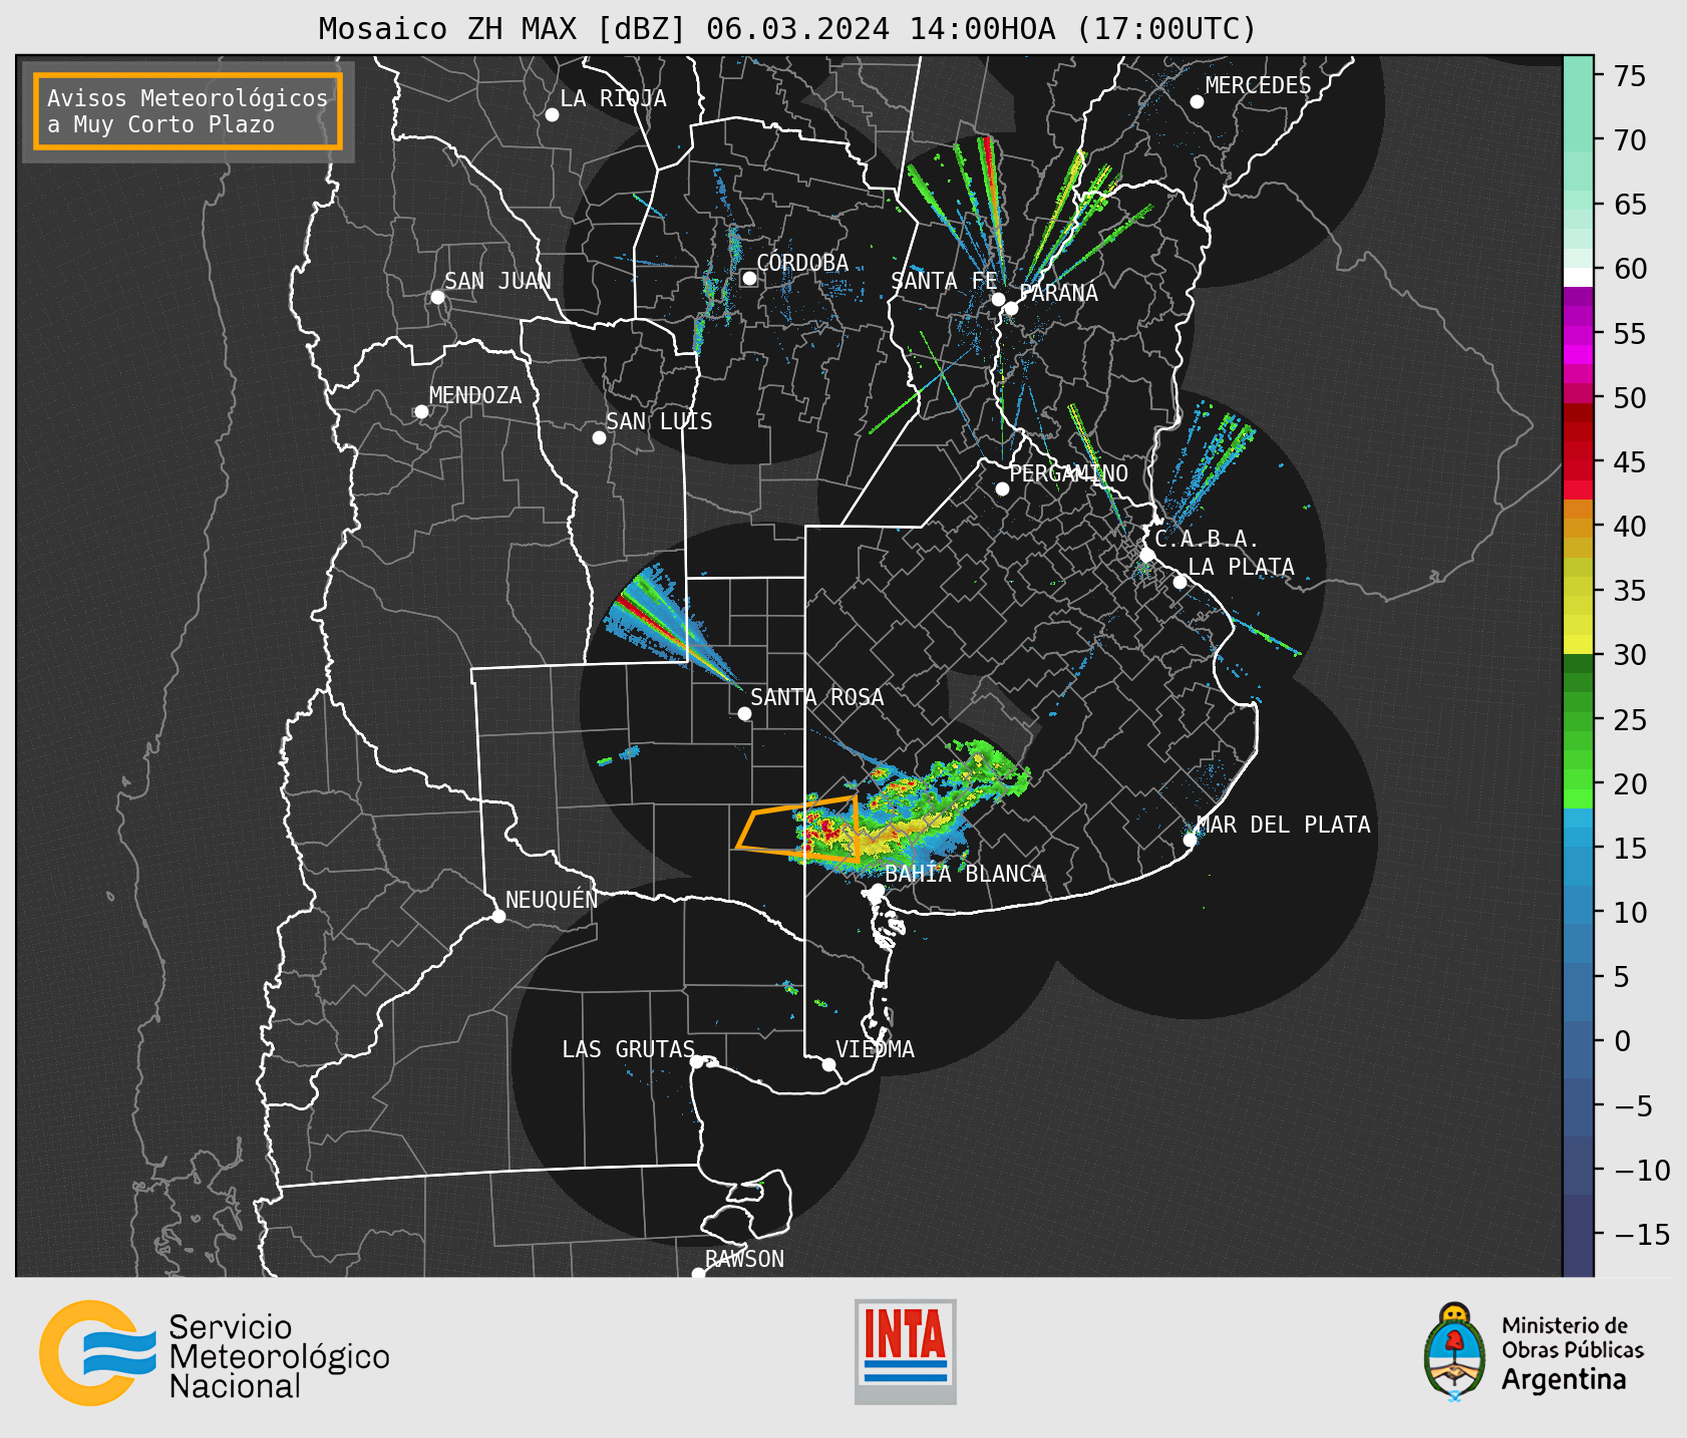1687x1438 pixels.
Task: Click the orange warning polygon near Bahía Blanca
Action: coord(797,829)
